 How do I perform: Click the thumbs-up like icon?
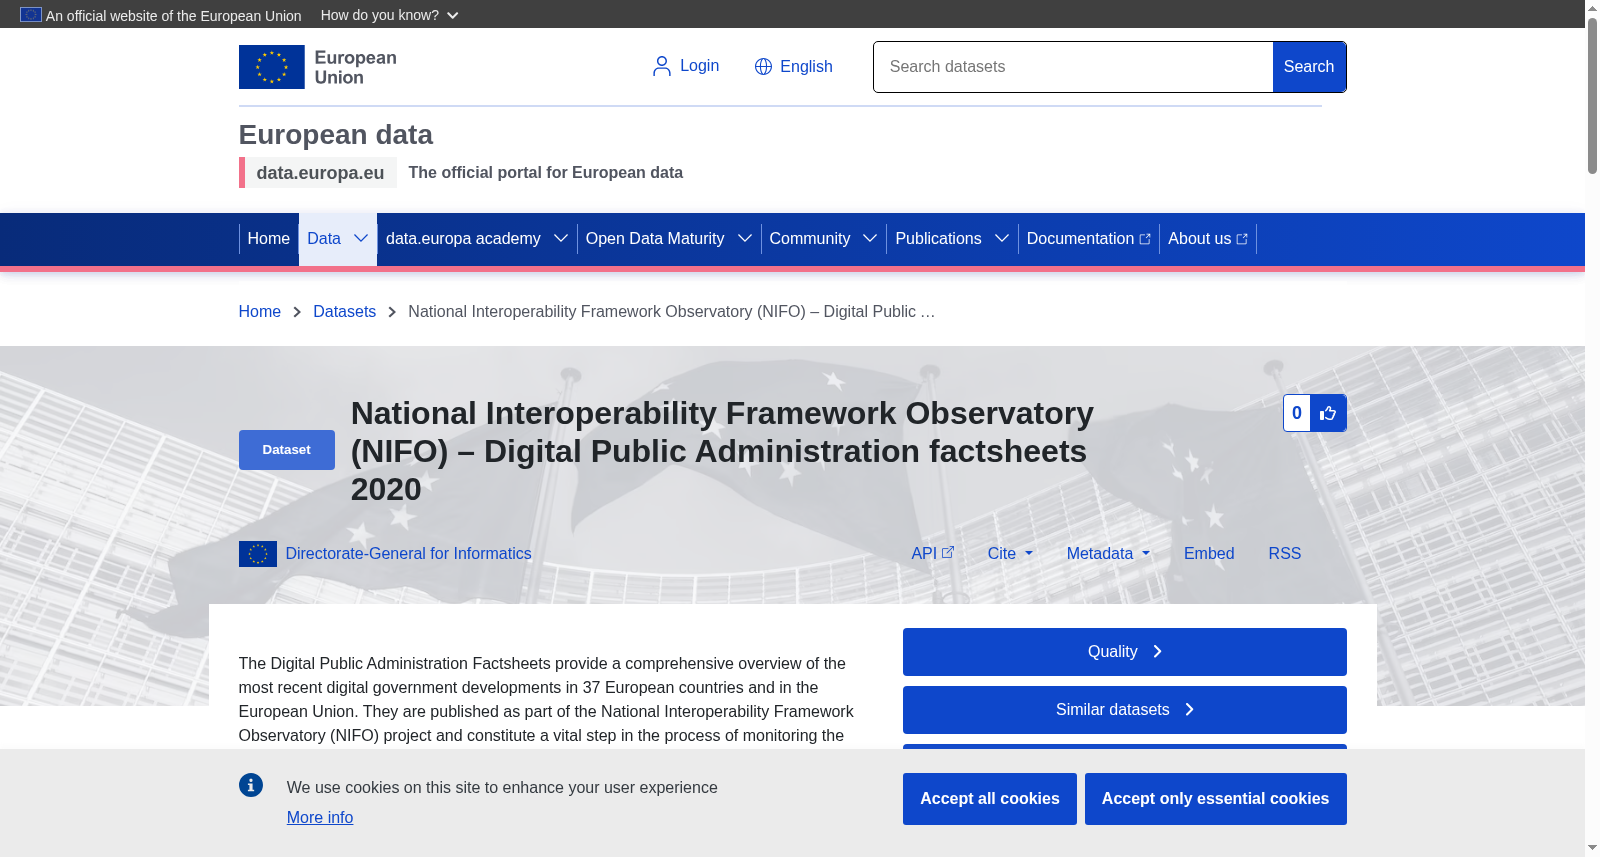(x=1328, y=413)
